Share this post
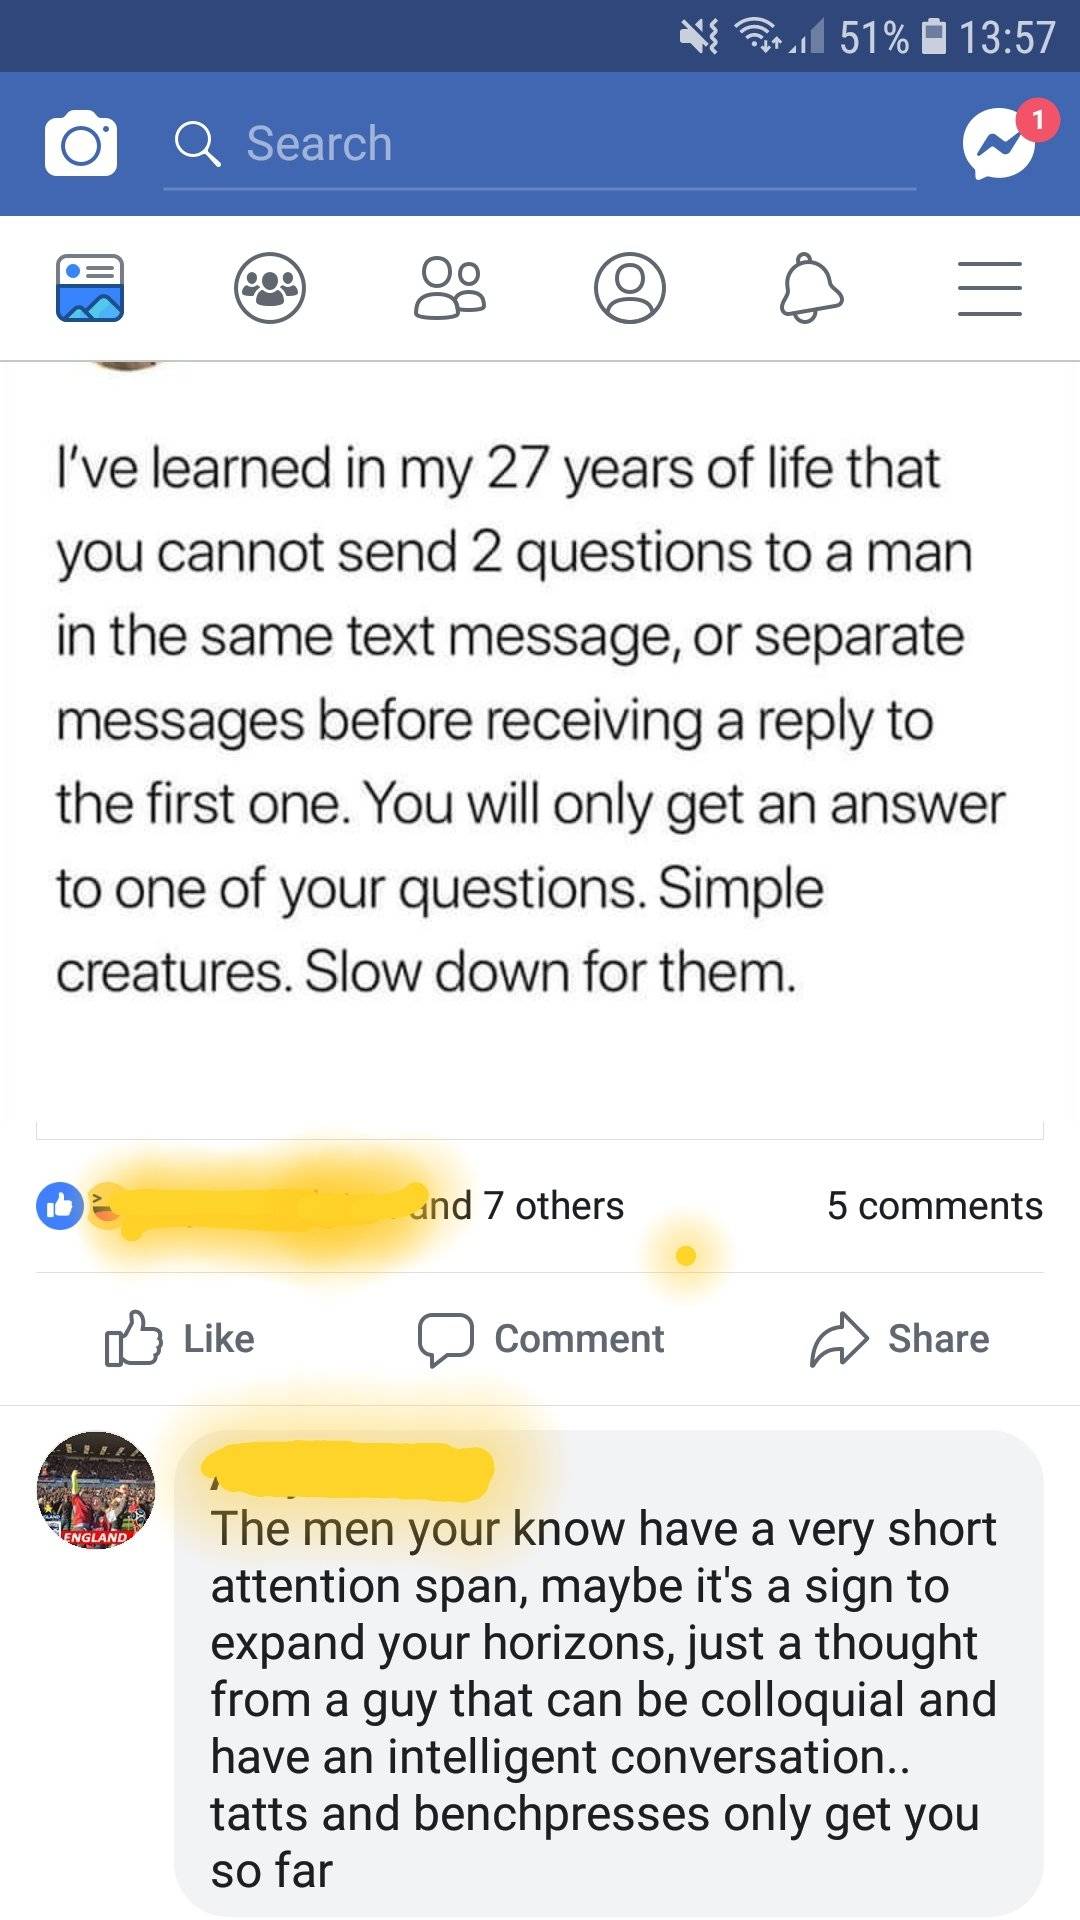The height and width of the screenshot is (1920, 1080). (x=899, y=1339)
